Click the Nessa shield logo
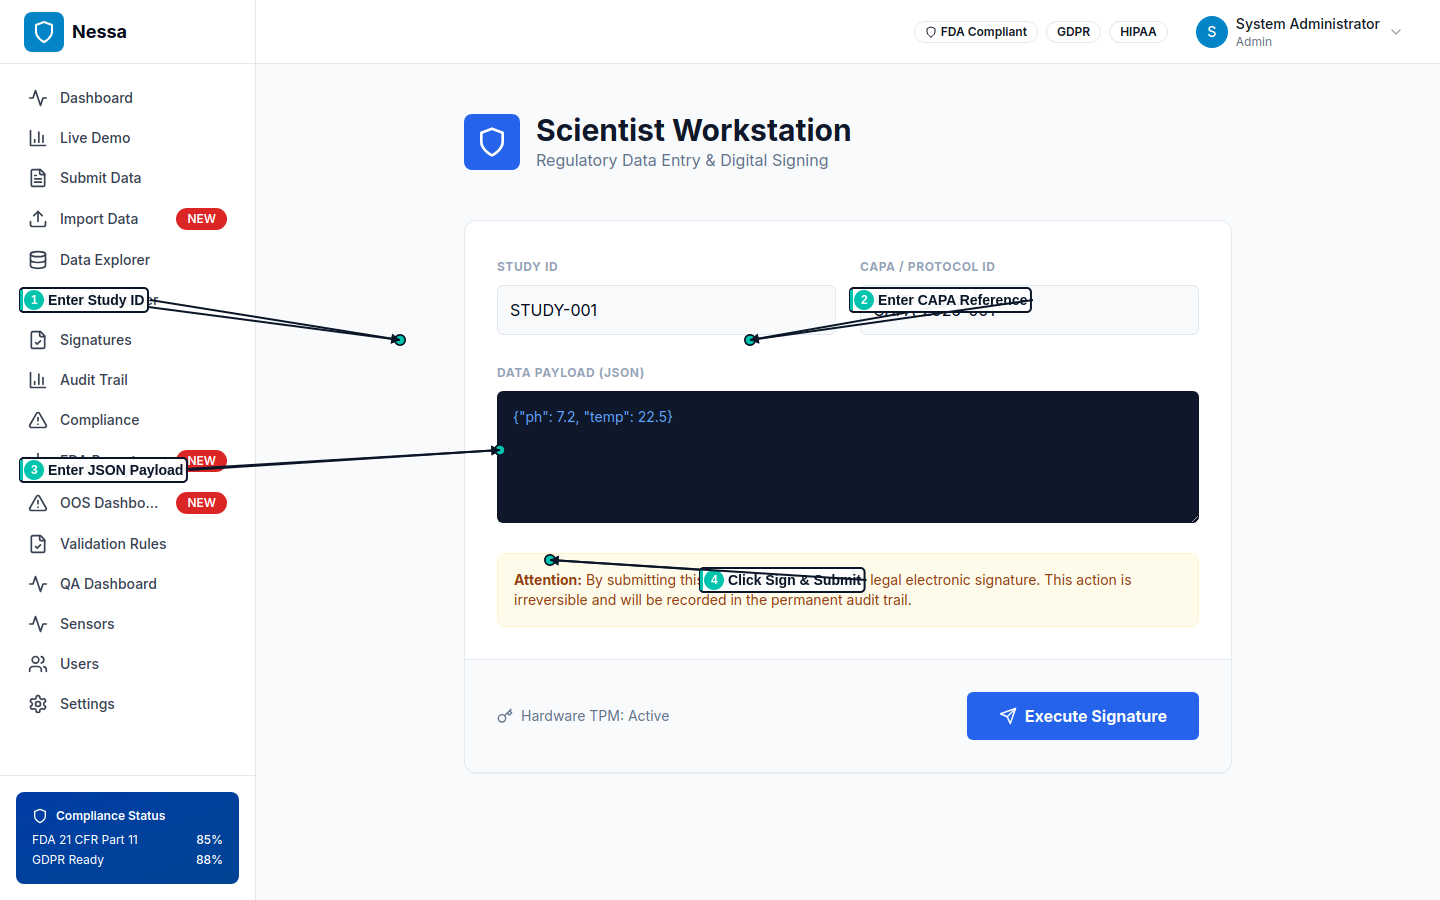This screenshot has width=1440, height=900. click(x=43, y=31)
